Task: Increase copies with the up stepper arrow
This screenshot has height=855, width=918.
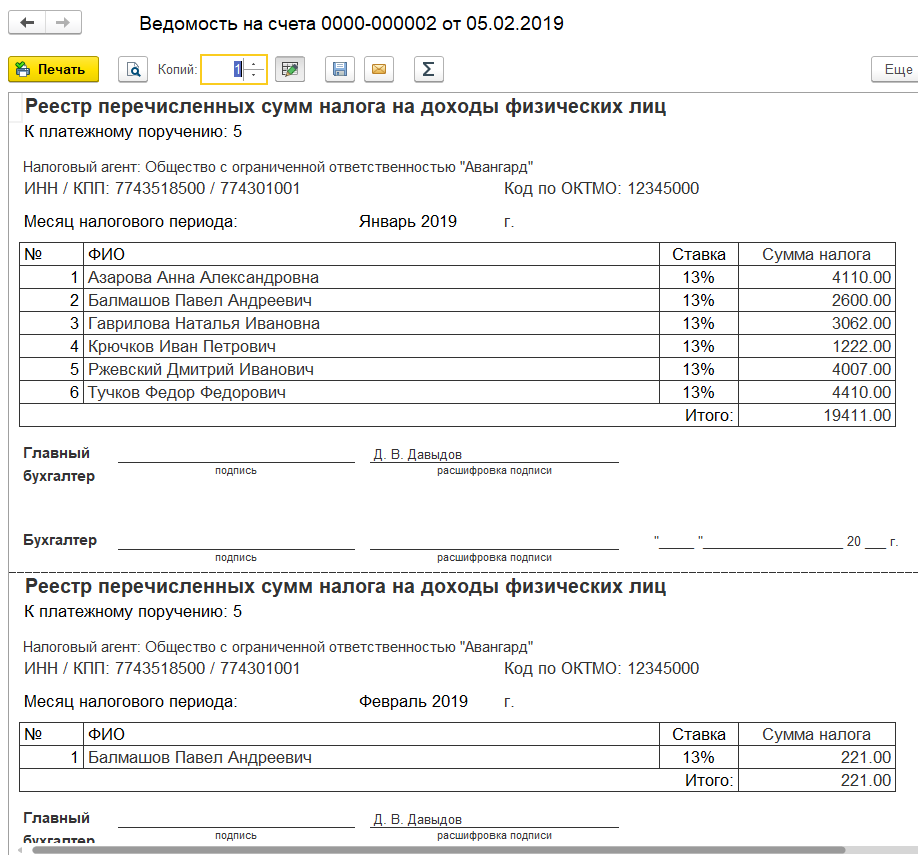Action: pyautogui.click(x=255, y=64)
